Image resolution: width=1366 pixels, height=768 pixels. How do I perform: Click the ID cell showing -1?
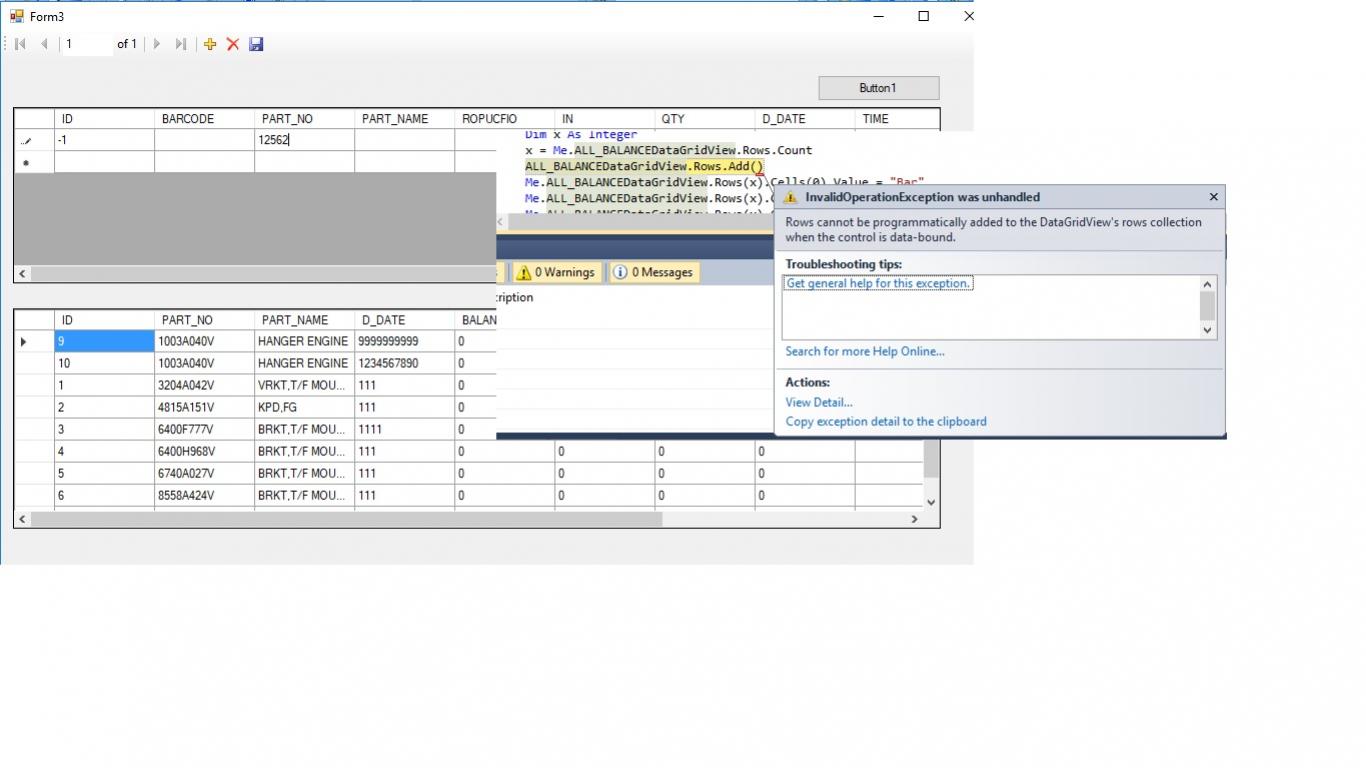[x=104, y=140]
